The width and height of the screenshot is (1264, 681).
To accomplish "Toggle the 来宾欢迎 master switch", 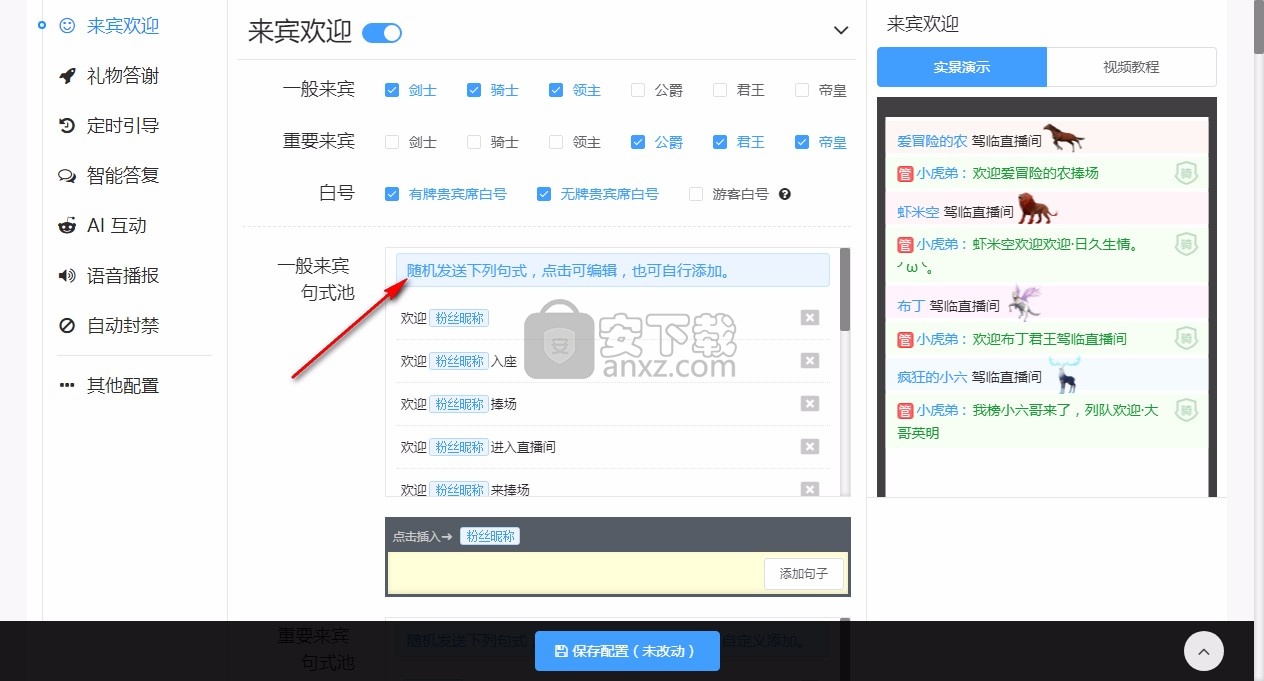I will point(382,33).
